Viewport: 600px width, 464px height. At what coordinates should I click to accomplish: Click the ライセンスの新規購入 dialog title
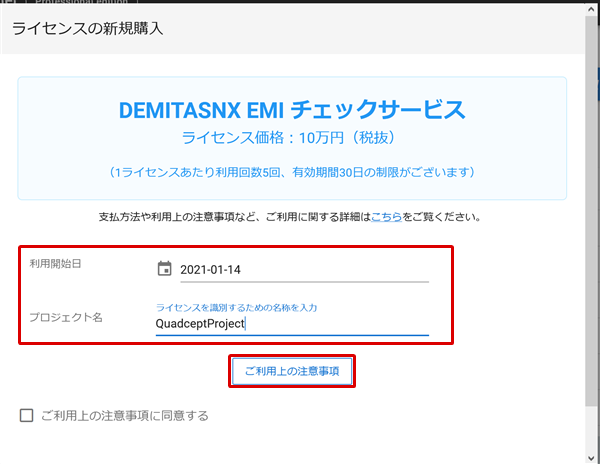[88, 29]
